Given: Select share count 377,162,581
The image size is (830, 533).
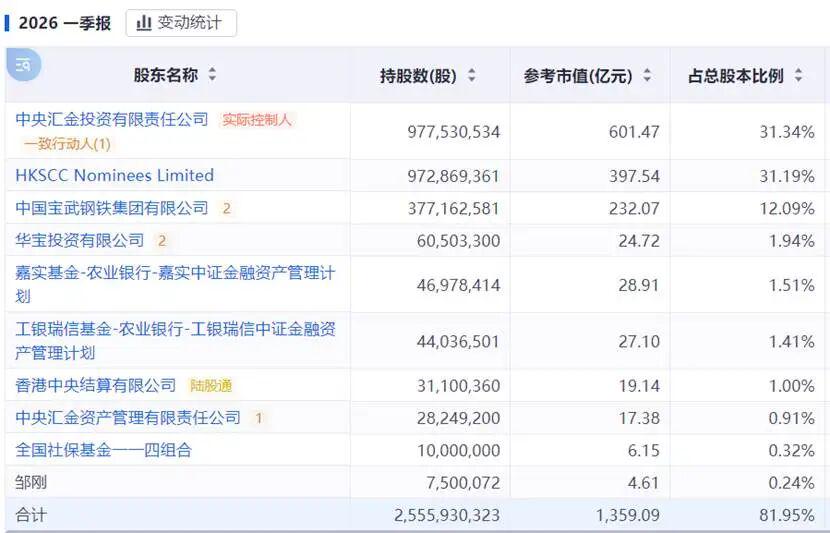Looking at the screenshot, I should point(454,209).
